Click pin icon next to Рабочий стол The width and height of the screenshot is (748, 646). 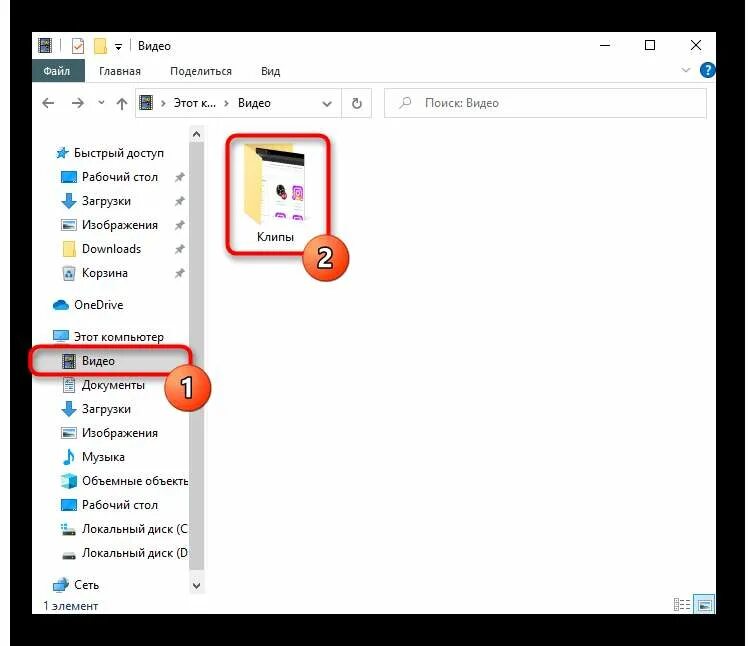[179, 177]
